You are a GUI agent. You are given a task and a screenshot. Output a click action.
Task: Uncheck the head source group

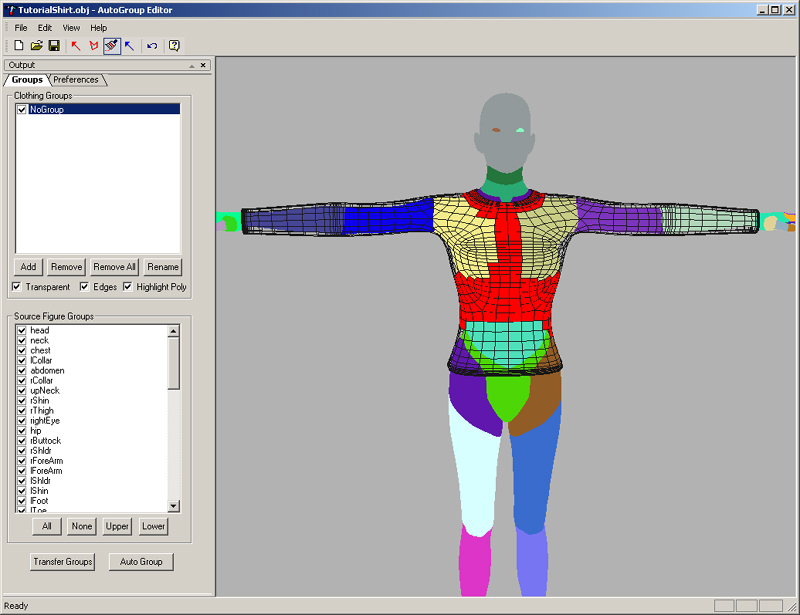pyautogui.click(x=22, y=330)
